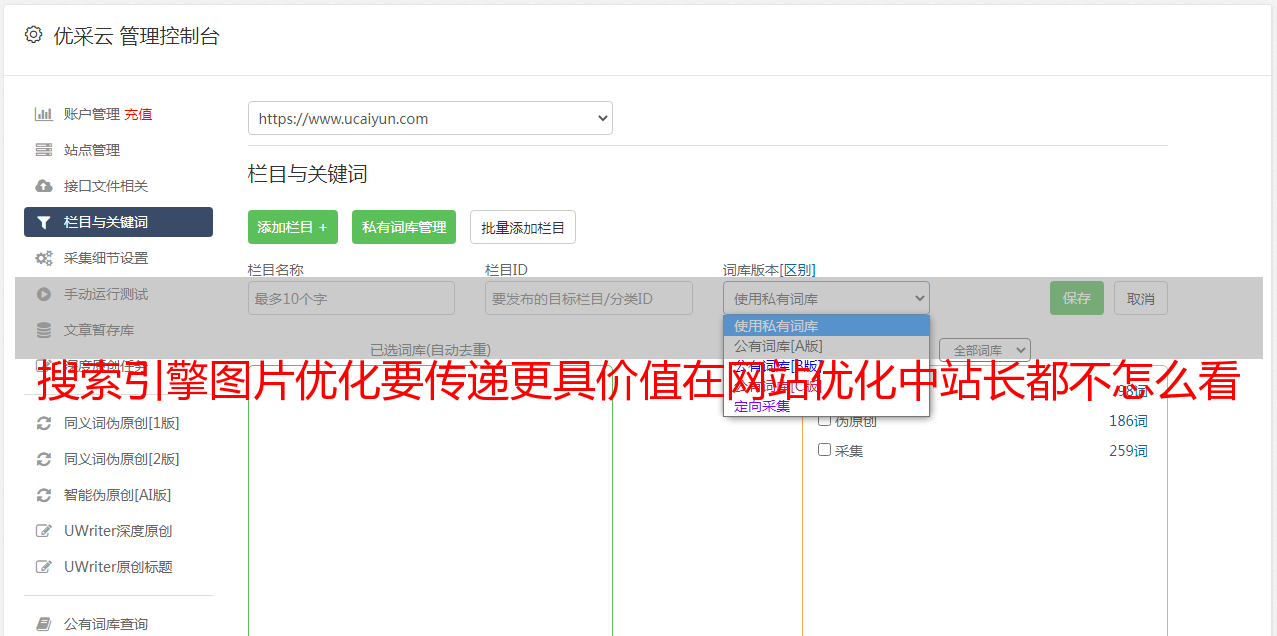Choose the 使用私有词库 option in the list

tap(826, 326)
